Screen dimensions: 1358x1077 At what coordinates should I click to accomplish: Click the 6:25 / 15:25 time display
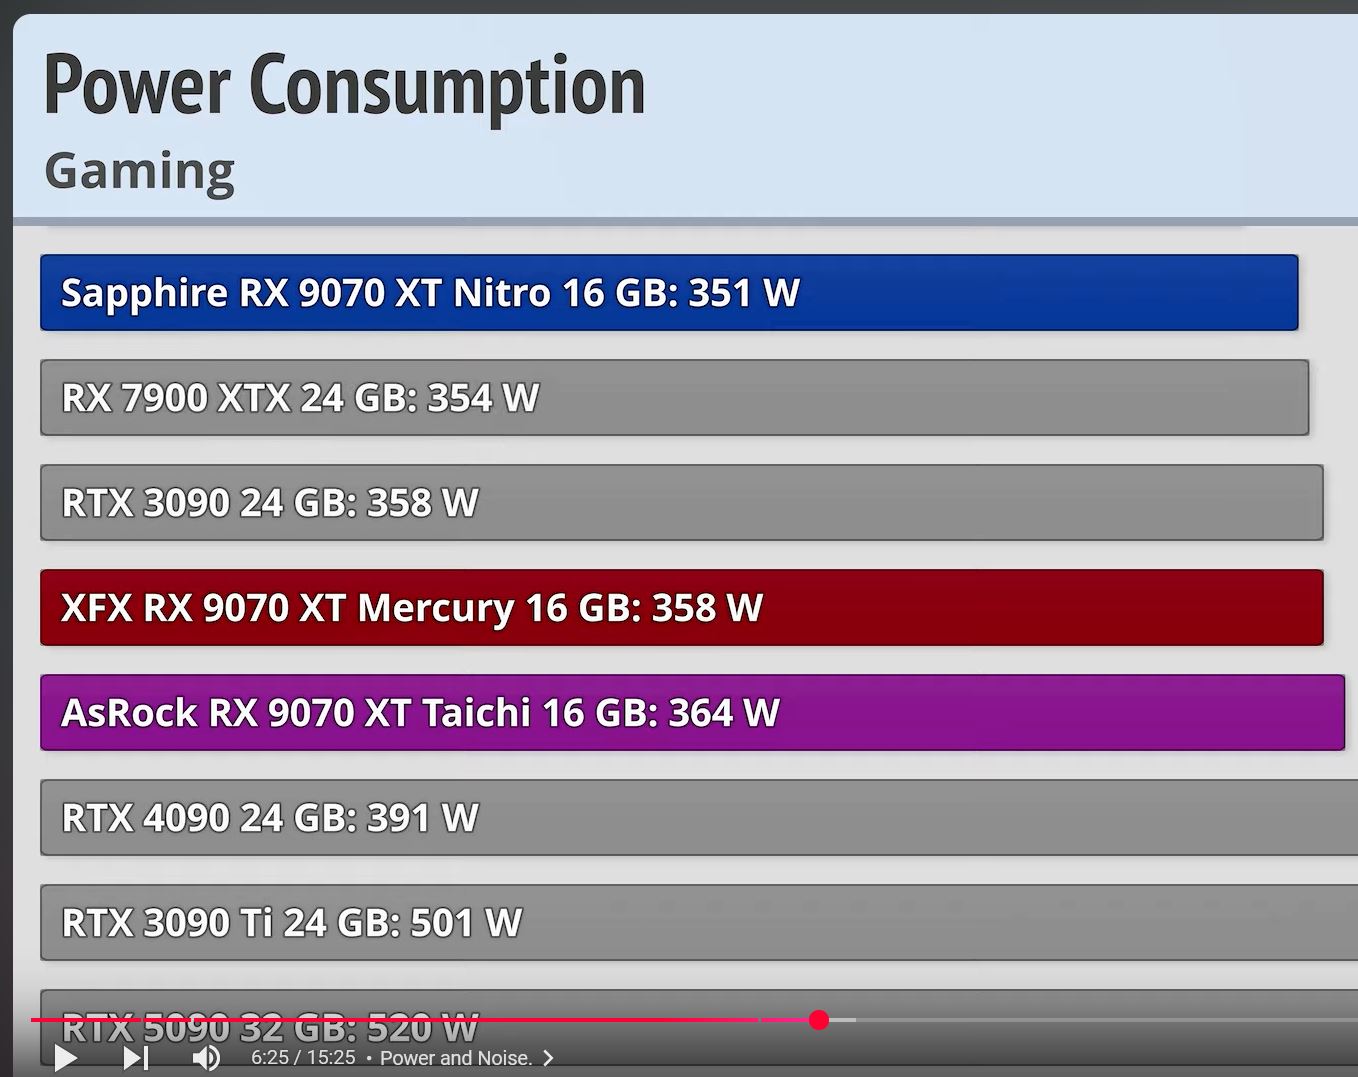tap(303, 1058)
